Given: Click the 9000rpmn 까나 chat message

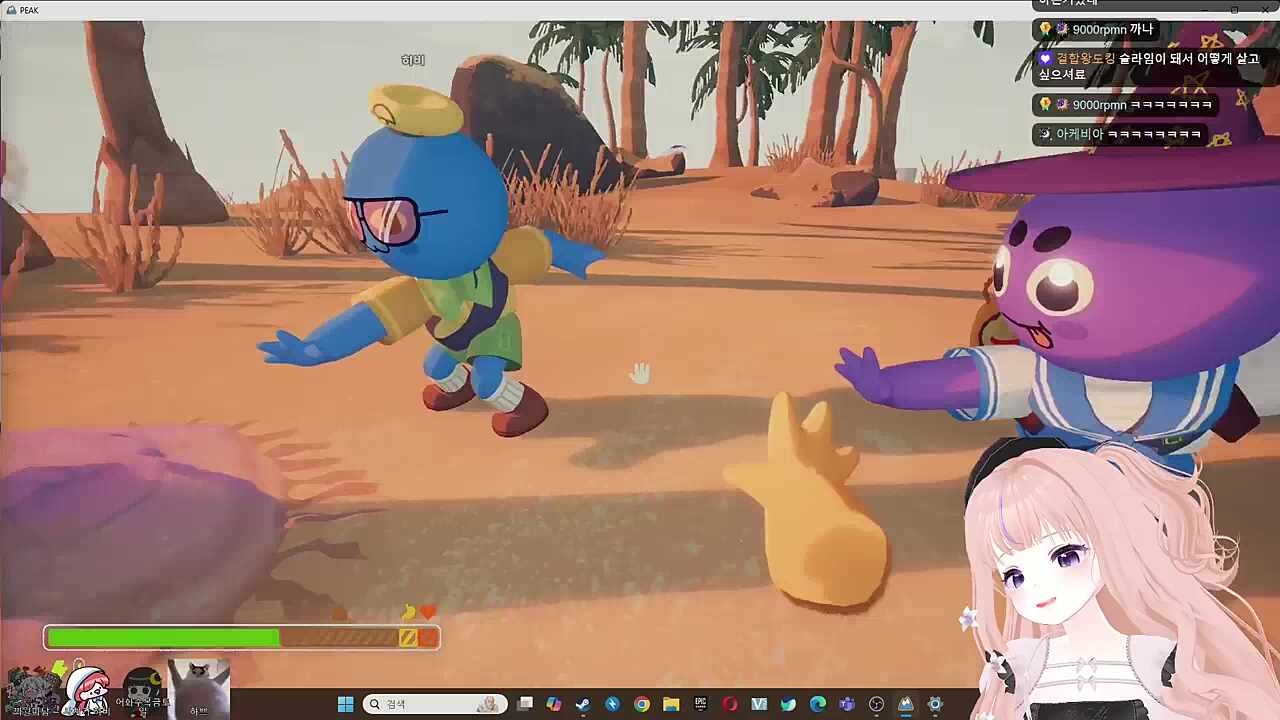Looking at the screenshot, I should click(x=1095, y=30).
